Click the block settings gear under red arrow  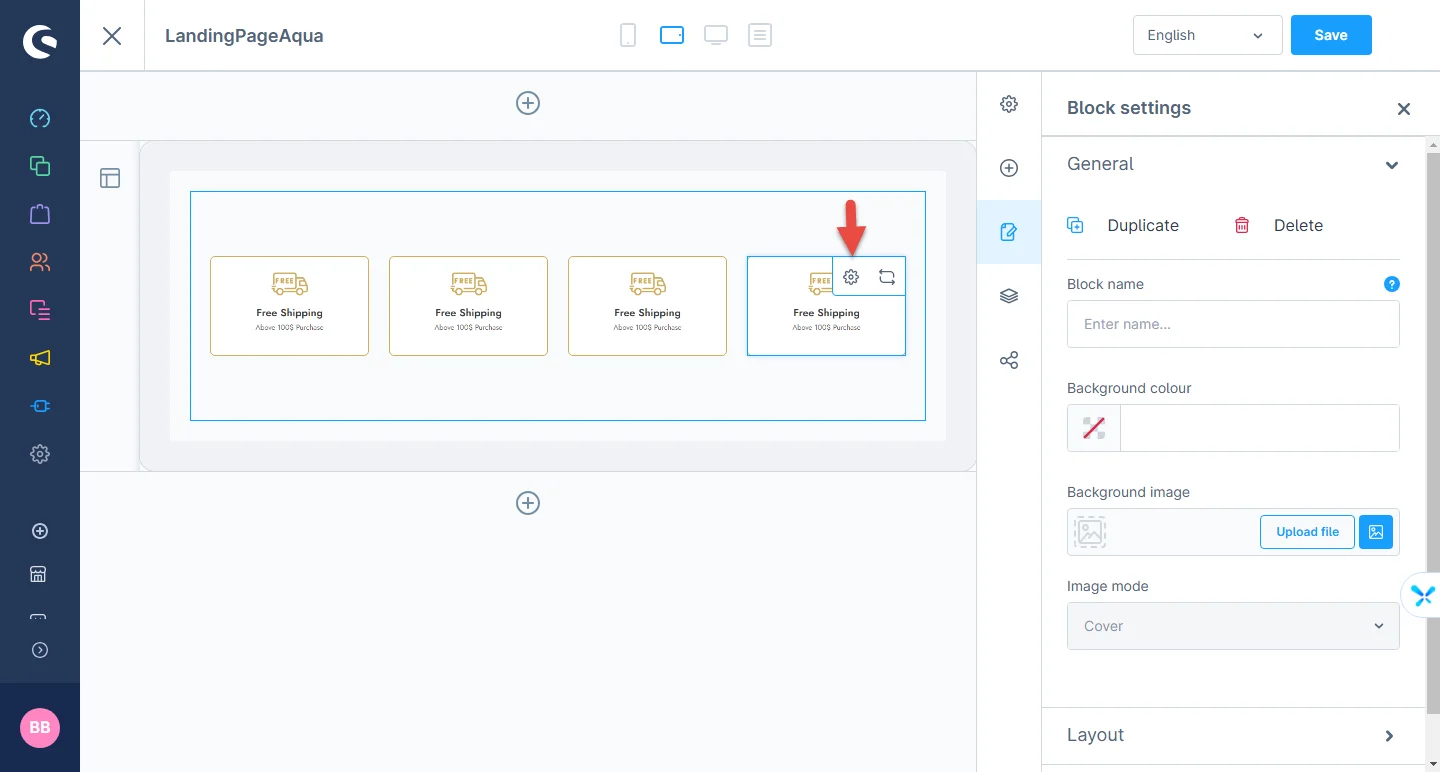pos(851,277)
